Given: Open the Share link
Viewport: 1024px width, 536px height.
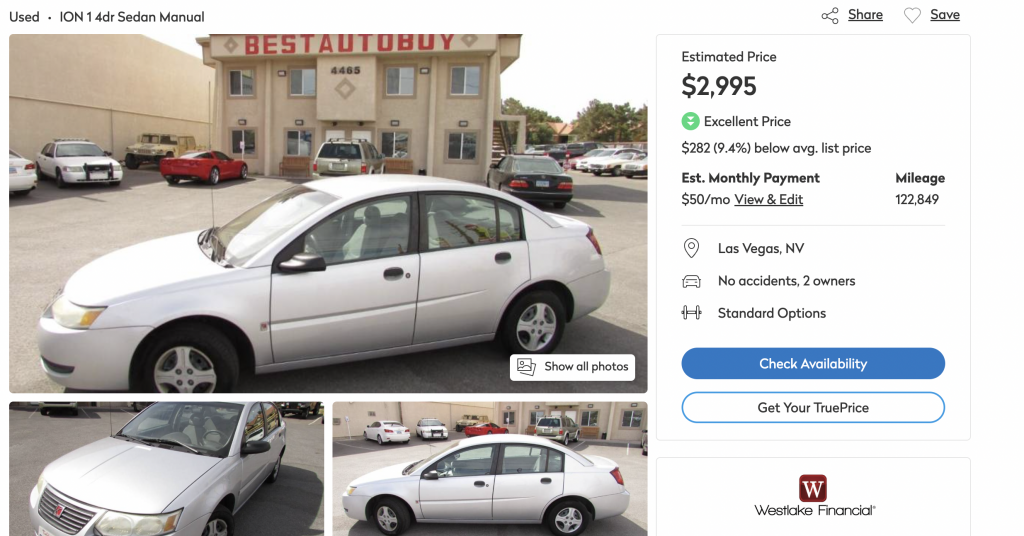Looking at the screenshot, I should click(x=865, y=15).
